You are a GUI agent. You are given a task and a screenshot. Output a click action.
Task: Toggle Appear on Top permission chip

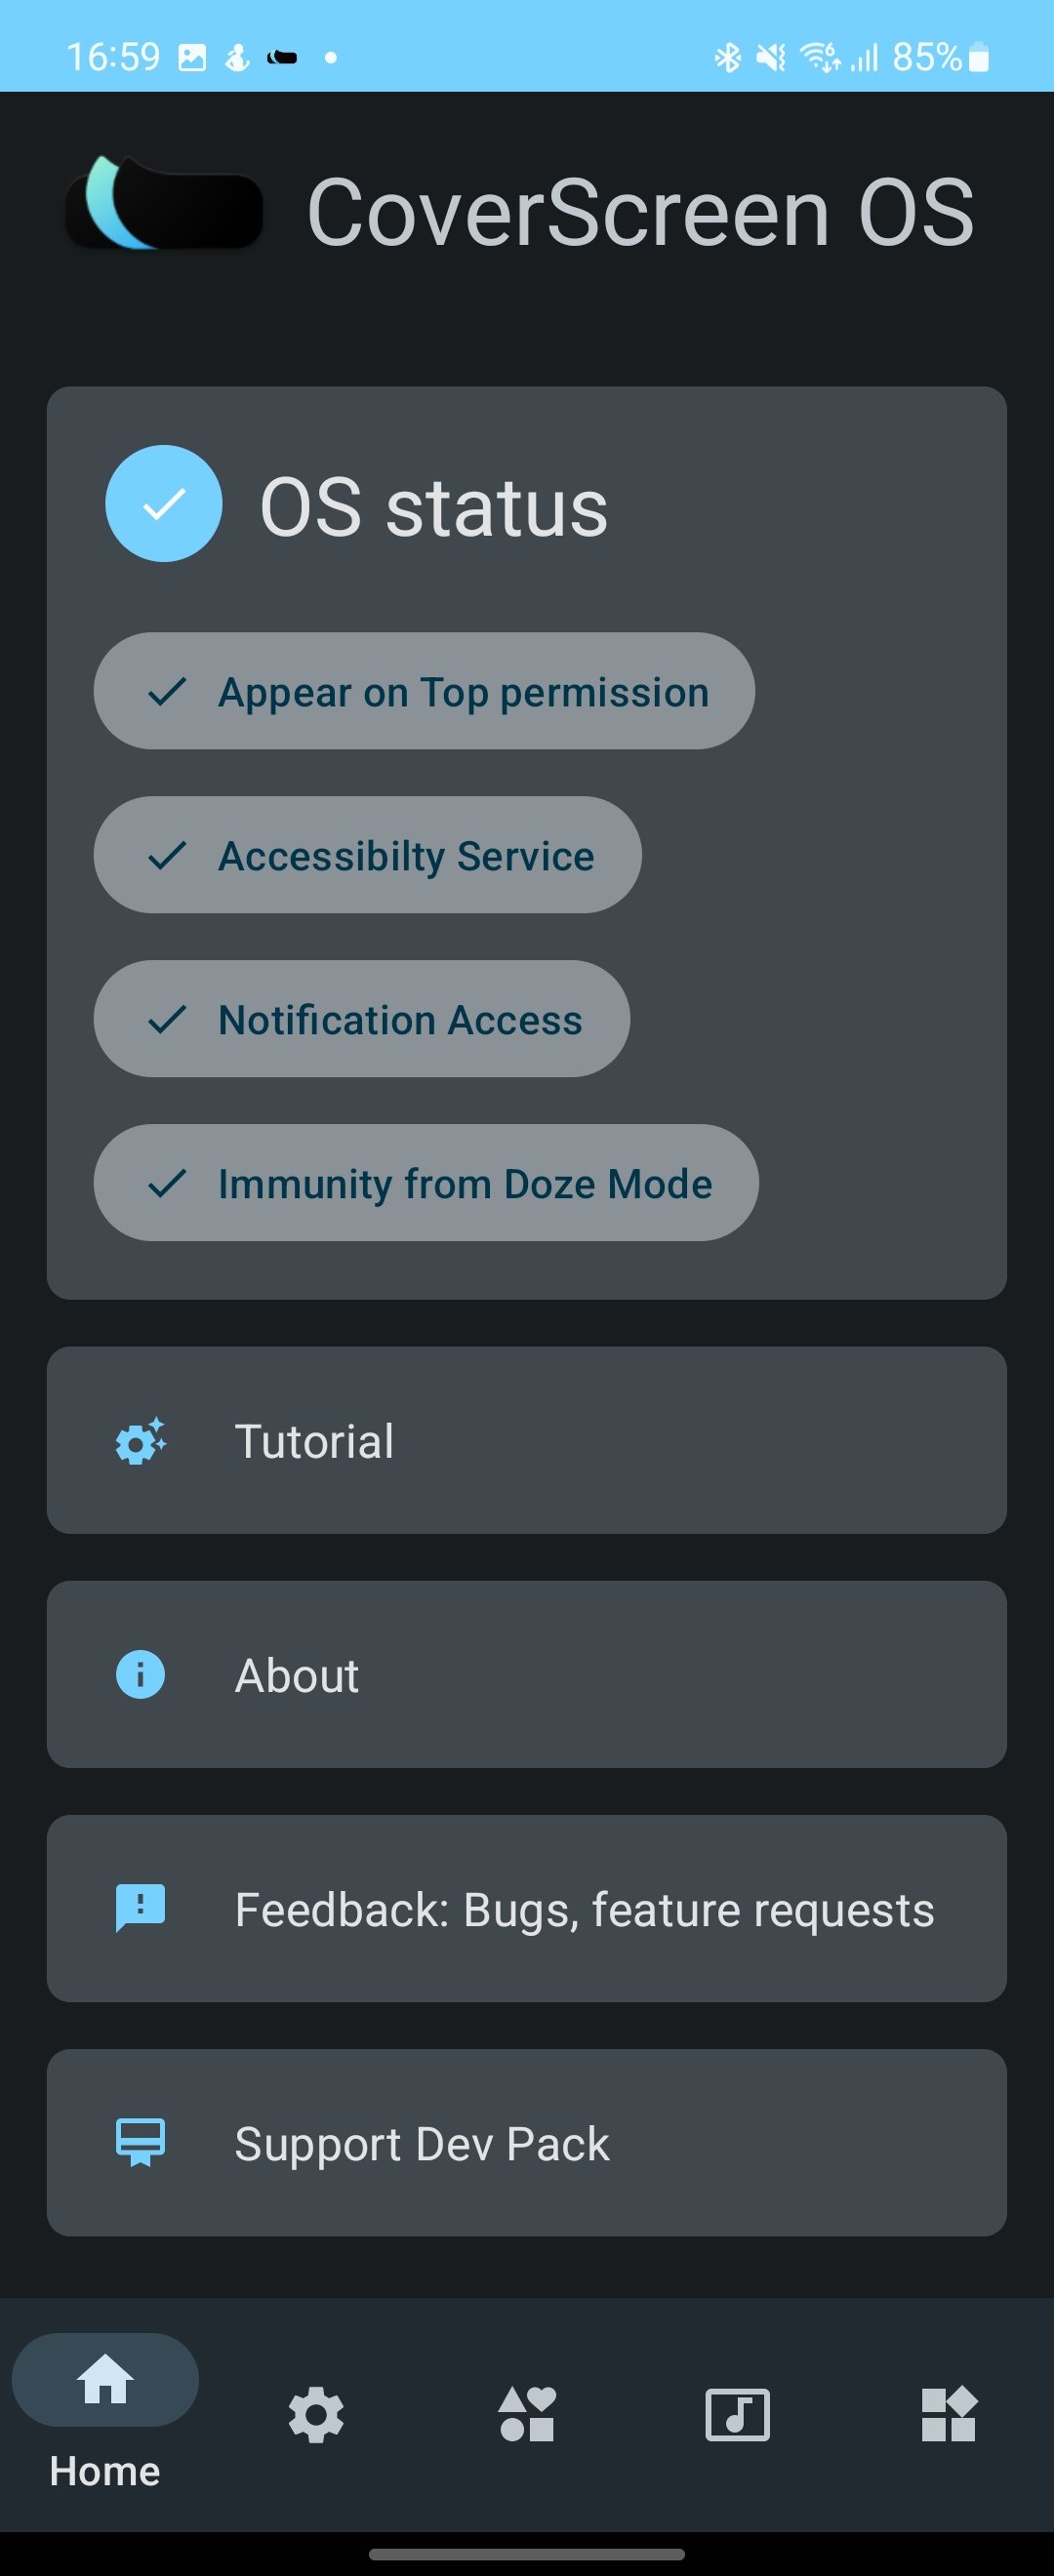point(424,691)
